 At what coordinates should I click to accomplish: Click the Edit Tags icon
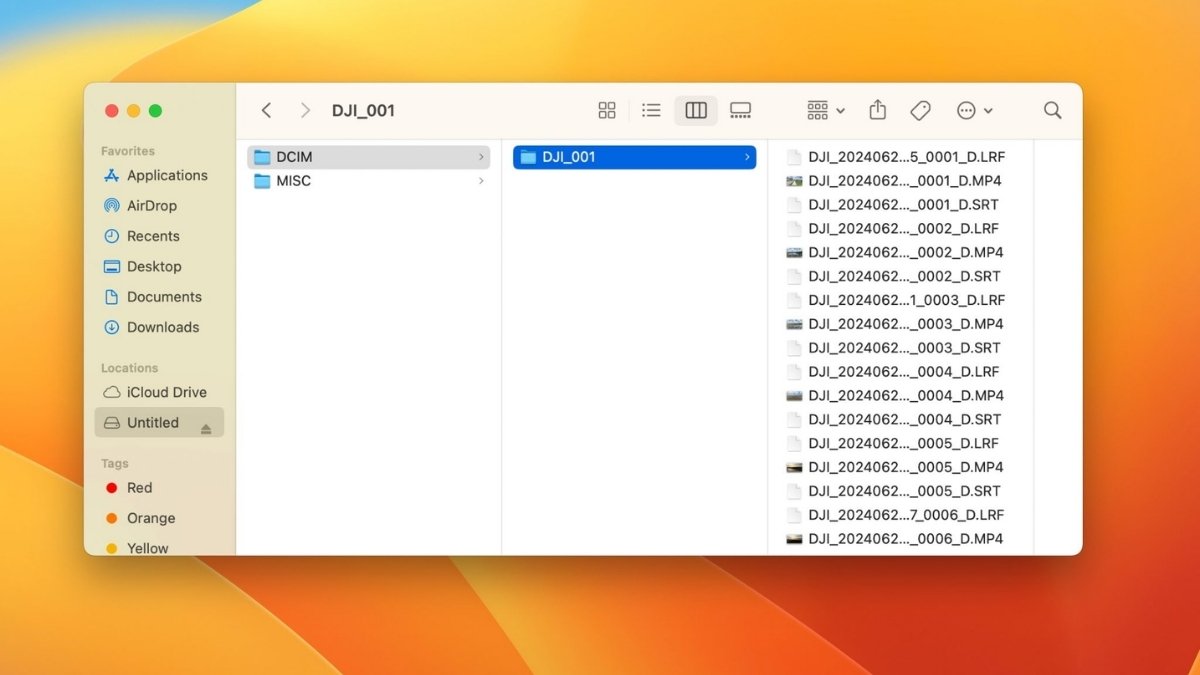click(x=921, y=111)
